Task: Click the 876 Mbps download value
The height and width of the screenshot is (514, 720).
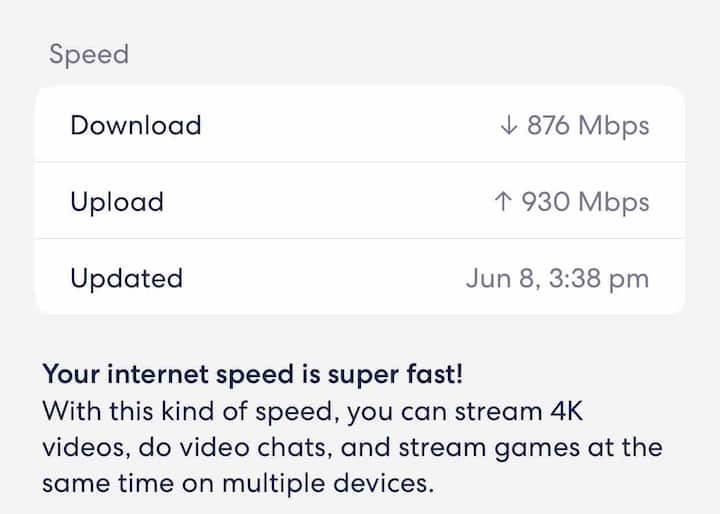Action: pos(585,126)
